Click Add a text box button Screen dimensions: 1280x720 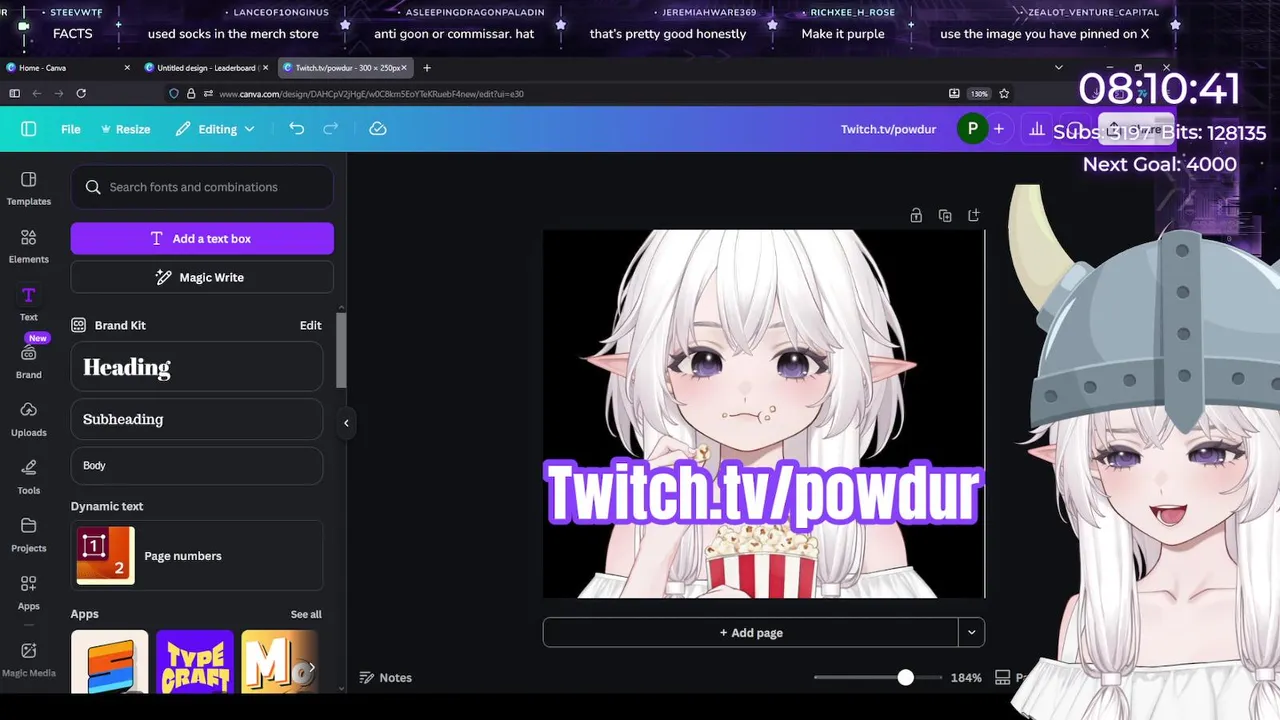(202, 238)
